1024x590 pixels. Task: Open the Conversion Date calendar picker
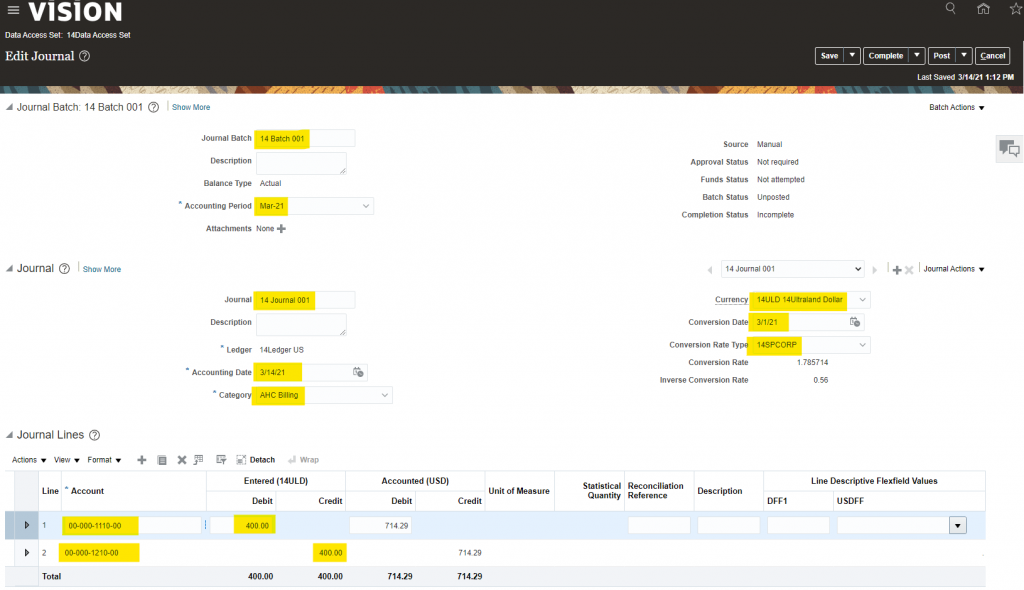pos(855,322)
